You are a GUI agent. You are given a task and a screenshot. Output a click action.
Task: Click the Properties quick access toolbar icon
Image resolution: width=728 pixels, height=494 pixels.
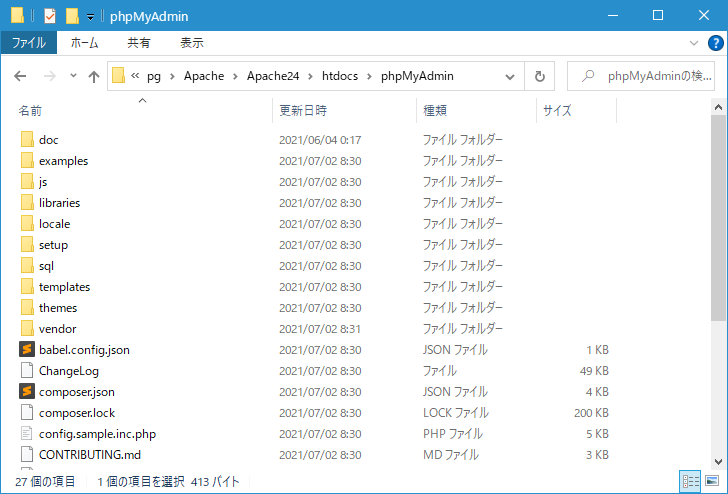50,16
